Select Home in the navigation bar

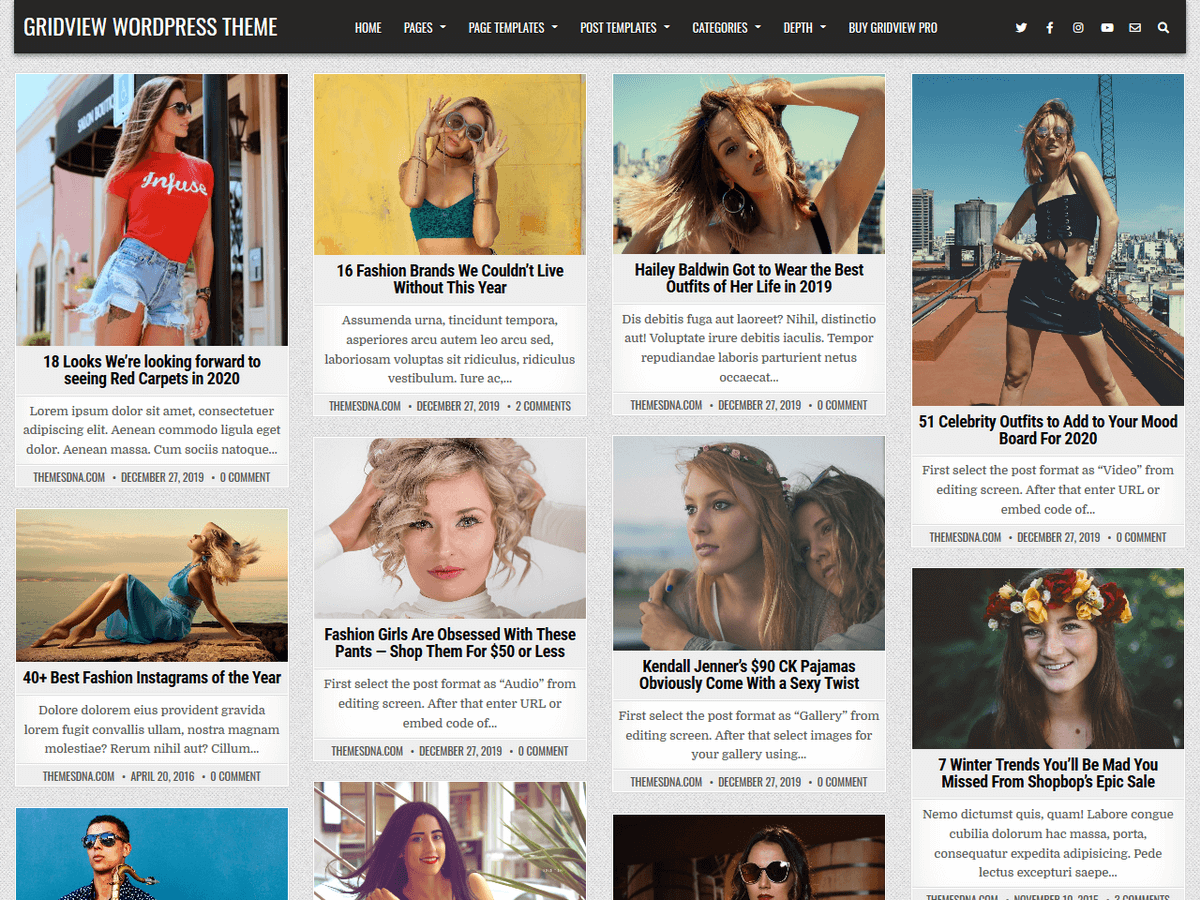pyautogui.click(x=368, y=27)
